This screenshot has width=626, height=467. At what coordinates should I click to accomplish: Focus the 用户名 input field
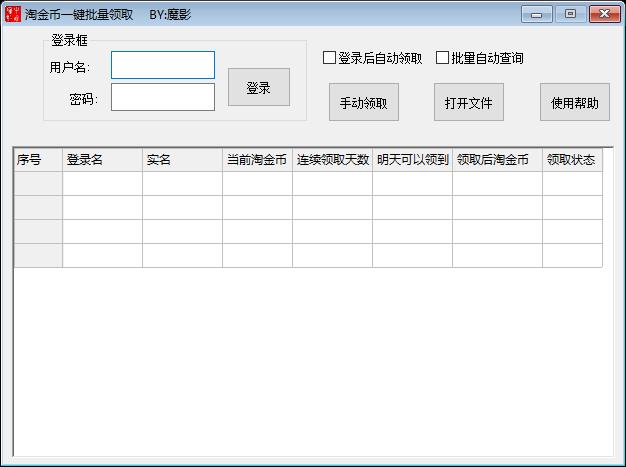click(x=163, y=65)
